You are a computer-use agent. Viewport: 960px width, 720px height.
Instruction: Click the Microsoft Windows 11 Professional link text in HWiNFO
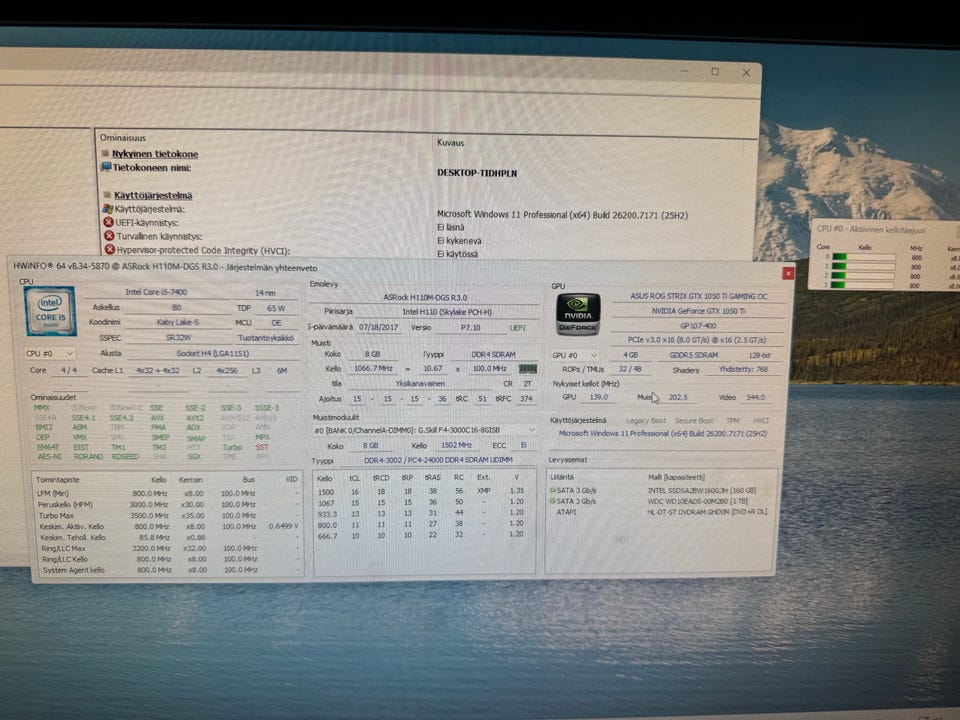point(662,433)
